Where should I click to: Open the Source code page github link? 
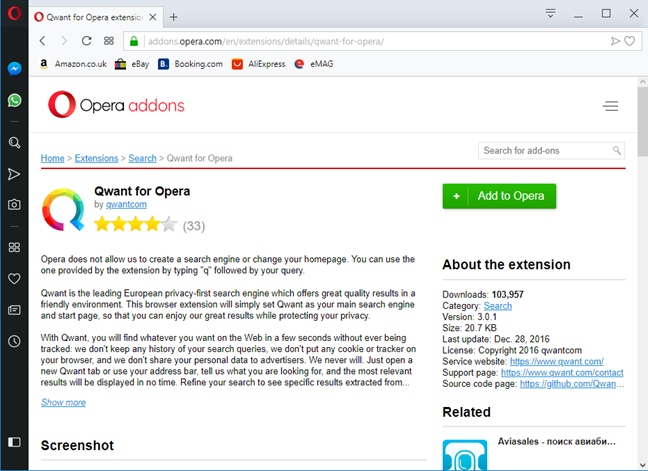pyautogui.click(x=572, y=384)
